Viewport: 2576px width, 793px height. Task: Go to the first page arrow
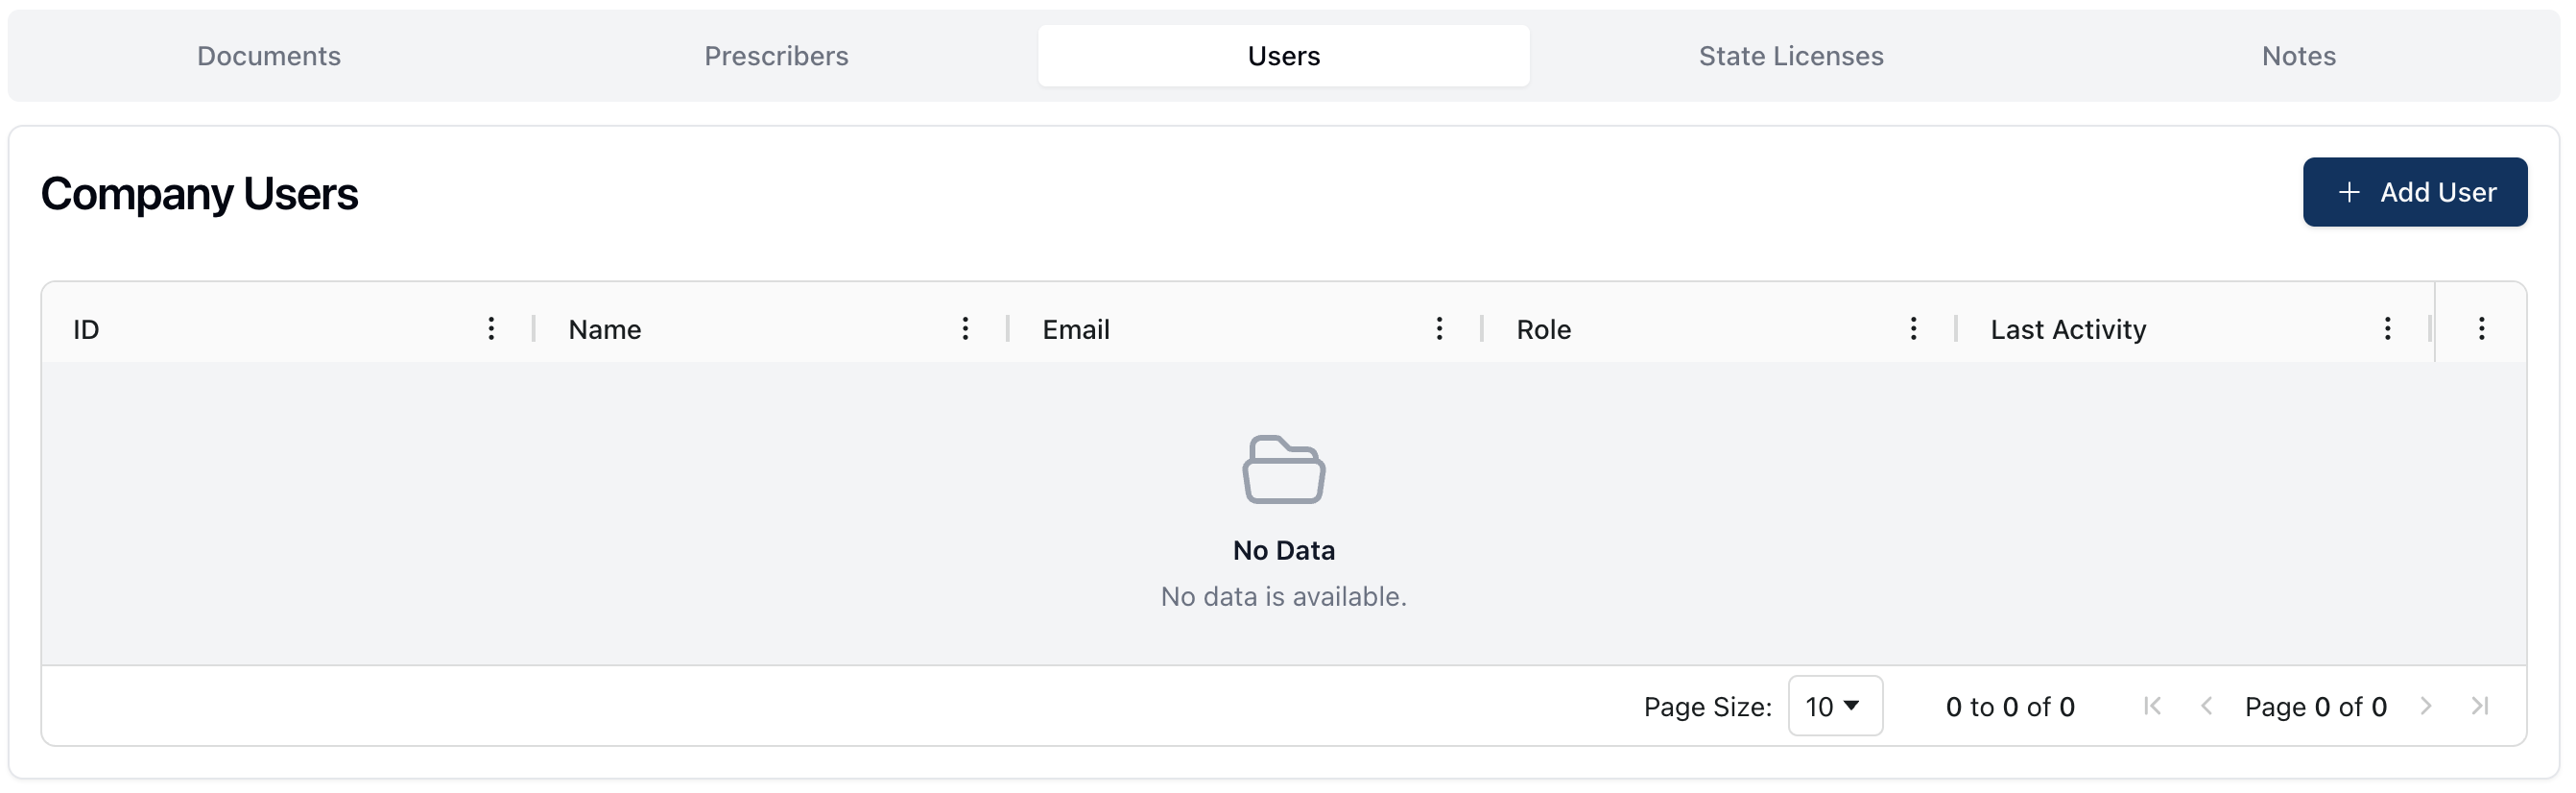pyautogui.click(x=2153, y=706)
